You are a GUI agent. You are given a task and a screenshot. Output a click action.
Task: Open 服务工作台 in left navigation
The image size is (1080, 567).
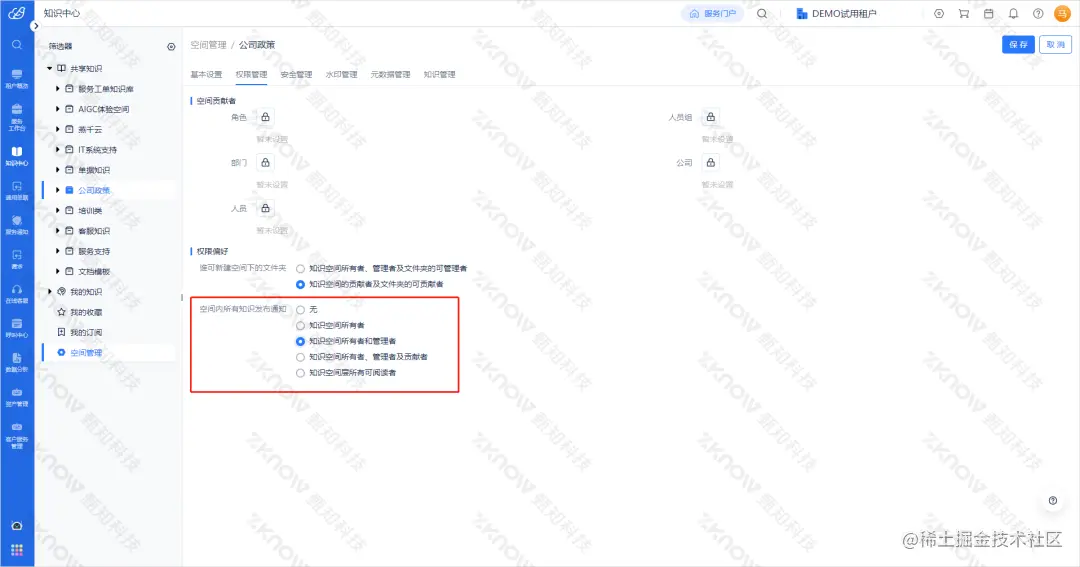click(x=17, y=116)
